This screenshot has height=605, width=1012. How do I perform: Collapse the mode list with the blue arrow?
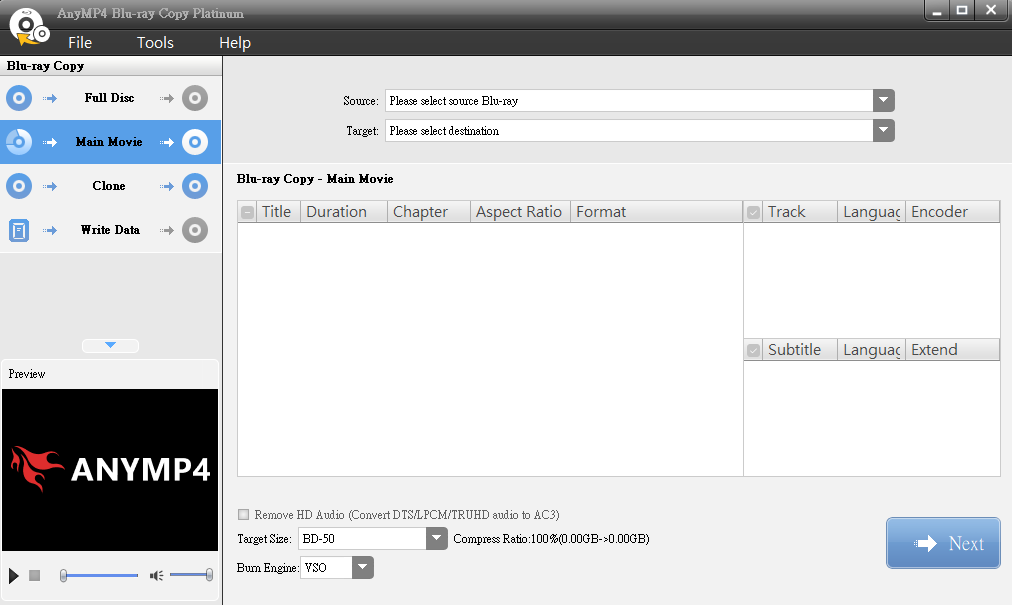click(110, 345)
